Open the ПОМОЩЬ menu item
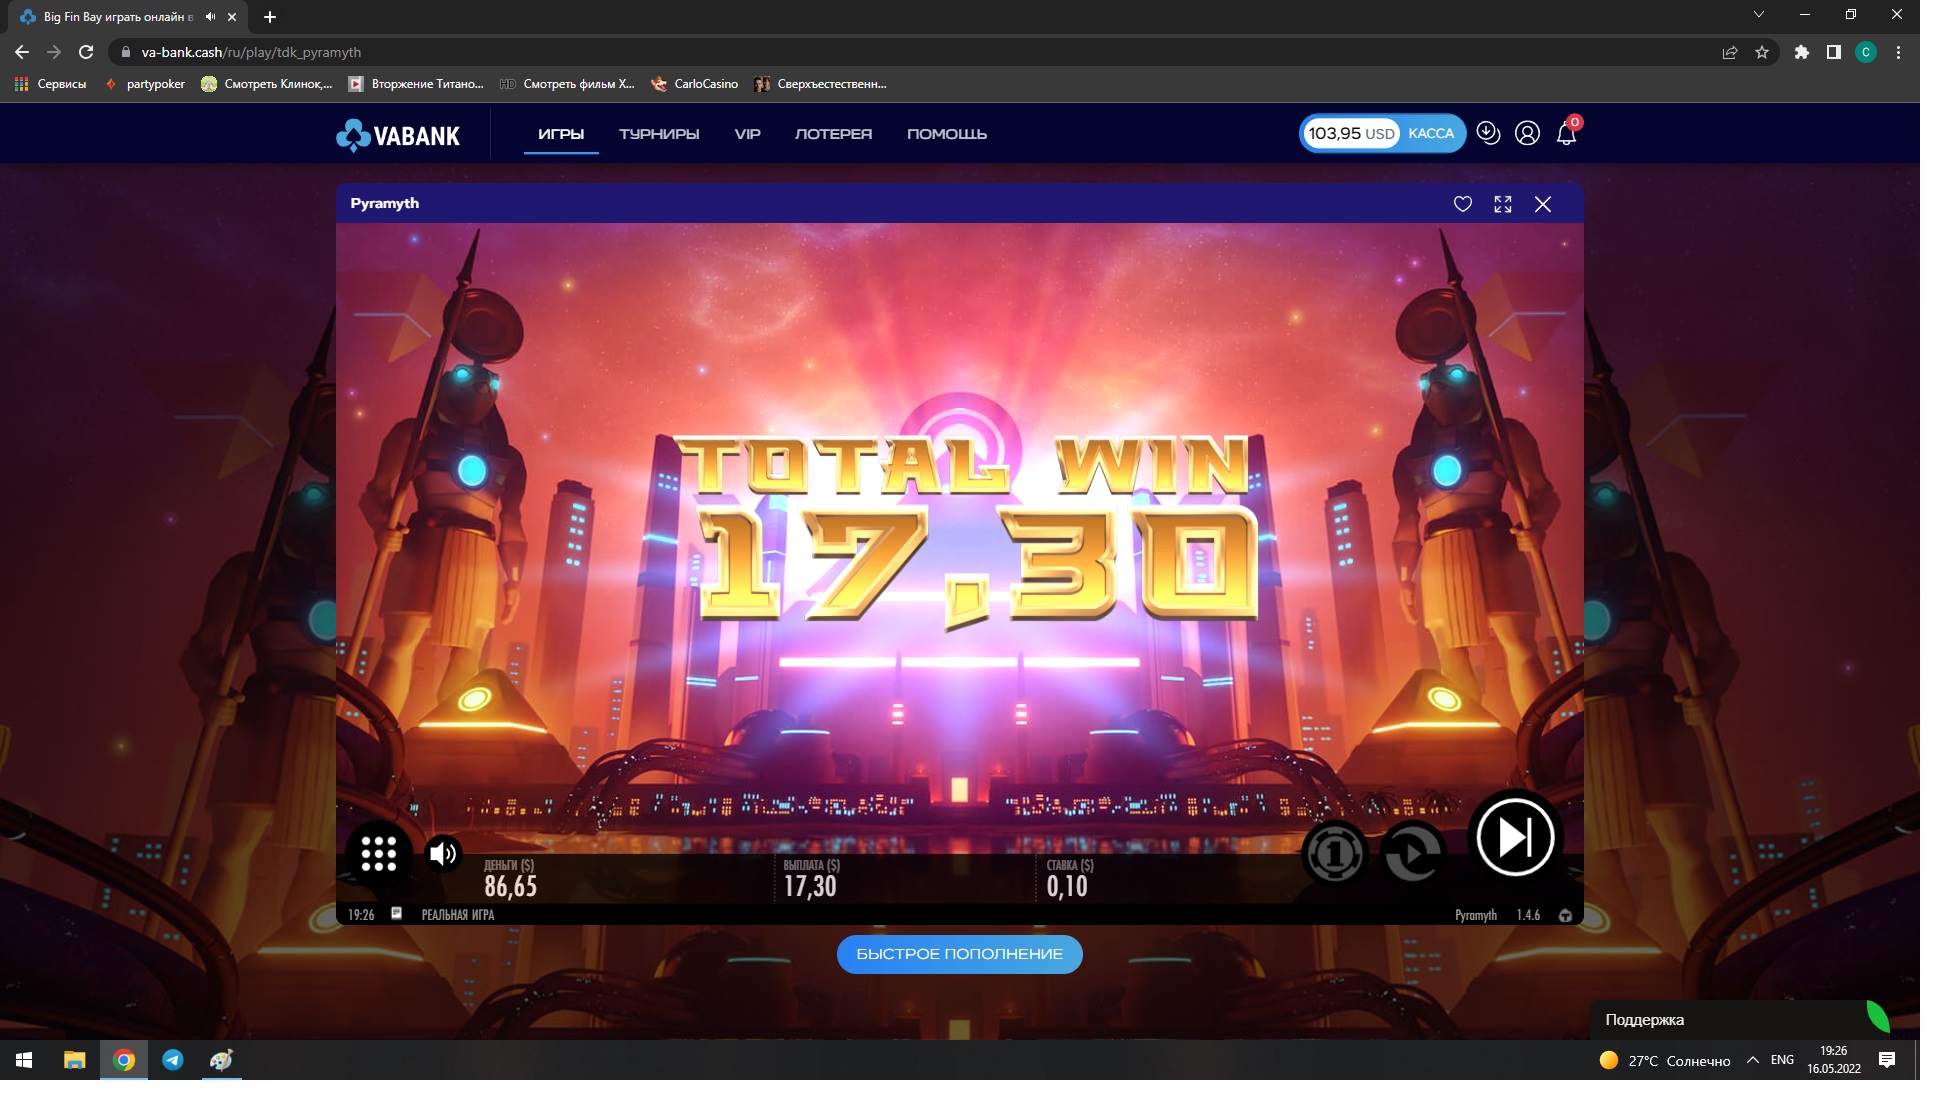The height and width of the screenshot is (1098, 1940). tap(946, 134)
